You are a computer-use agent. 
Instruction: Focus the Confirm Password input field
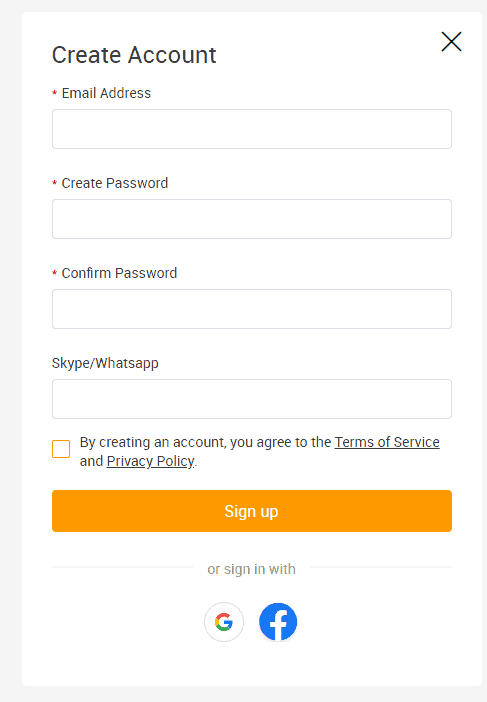click(x=252, y=309)
